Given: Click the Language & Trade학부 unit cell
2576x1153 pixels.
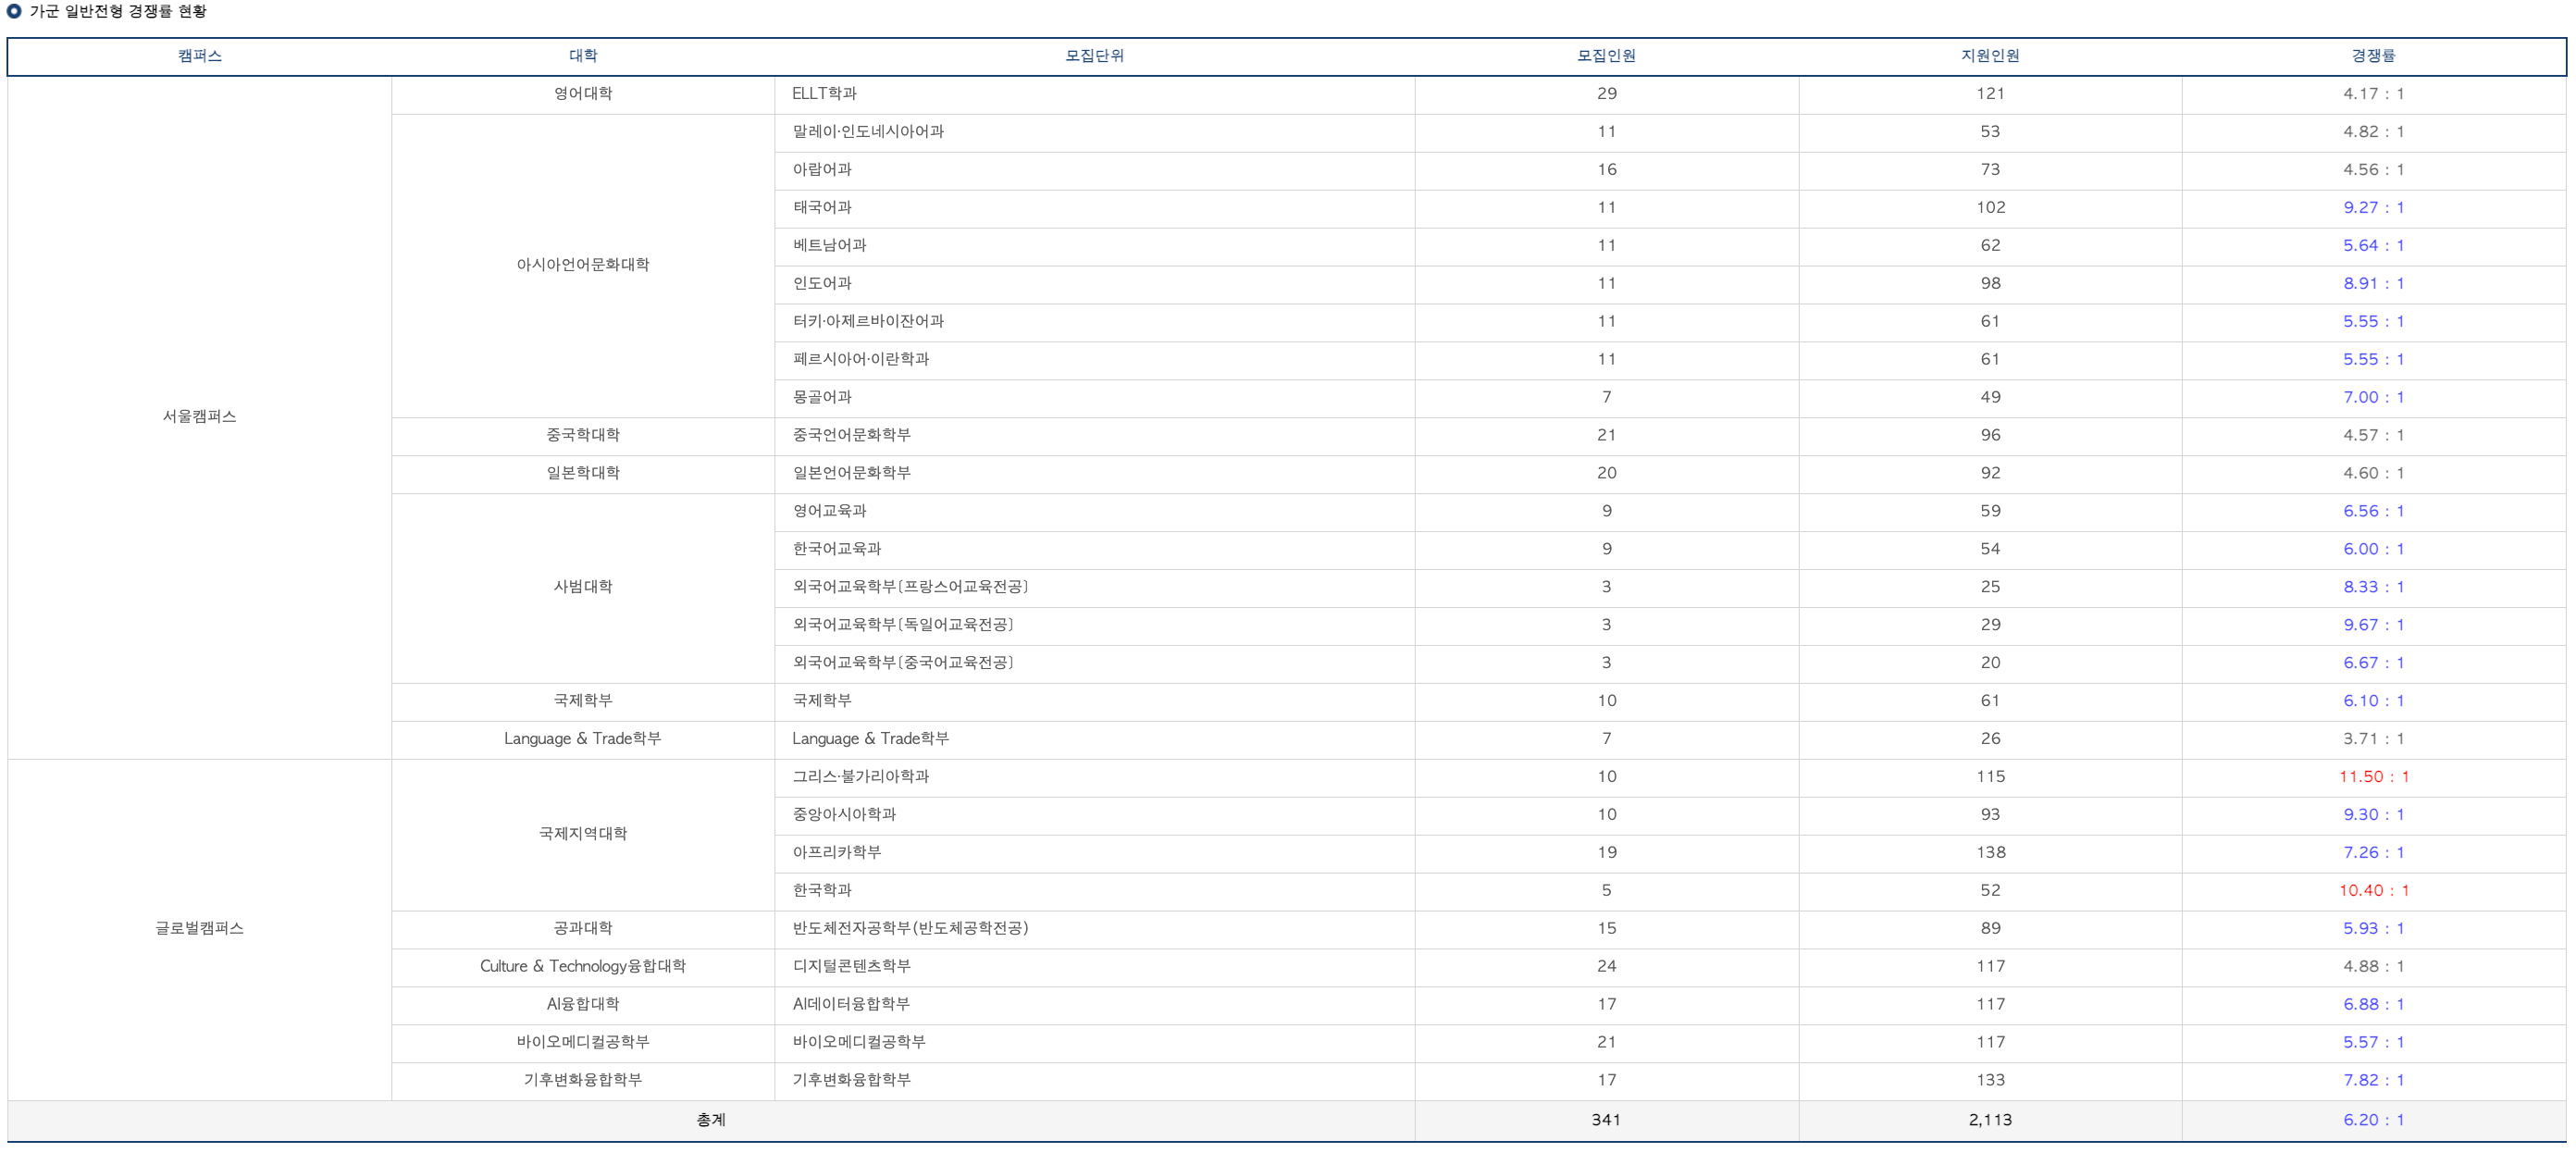Looking at the screenshot, I should 870,738.
